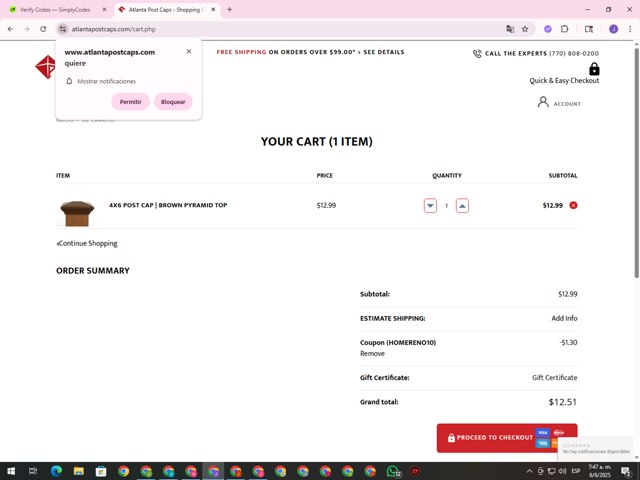The image size is (640, 480).
Task: Remove item with the red X icon
Action: point(573,205)
